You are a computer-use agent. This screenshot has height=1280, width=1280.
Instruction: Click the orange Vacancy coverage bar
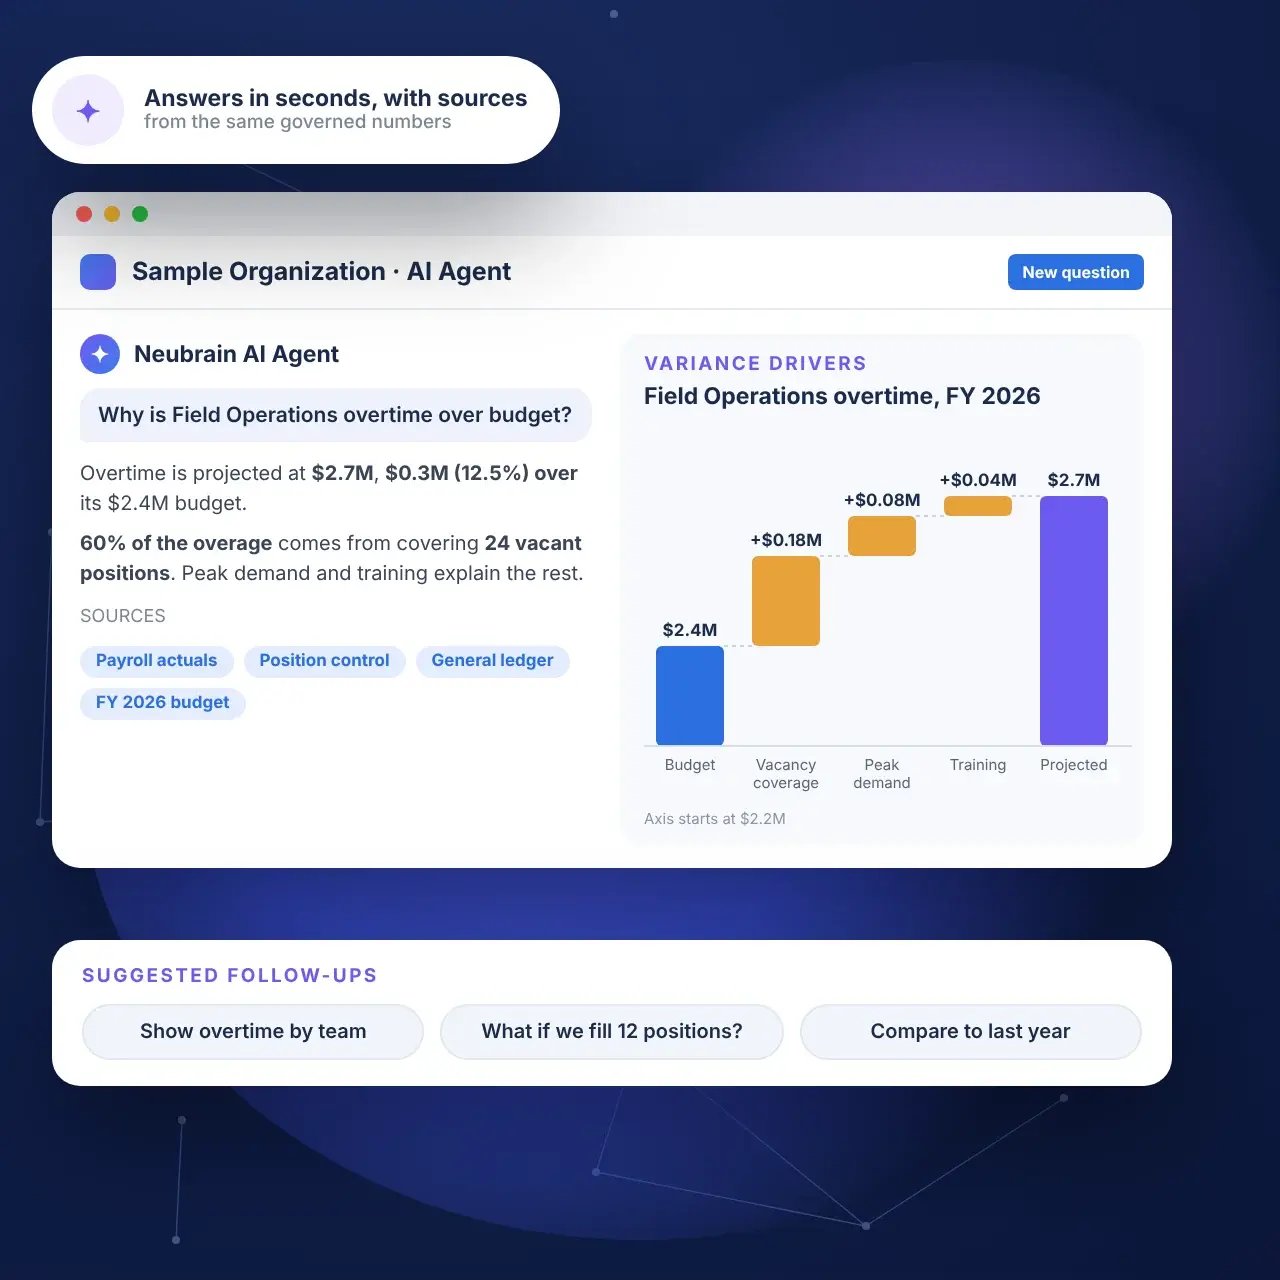tap(786, 601)
